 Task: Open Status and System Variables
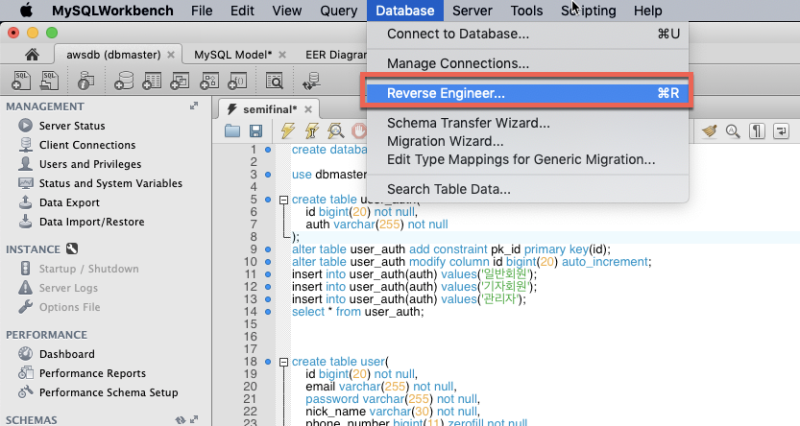111,183
